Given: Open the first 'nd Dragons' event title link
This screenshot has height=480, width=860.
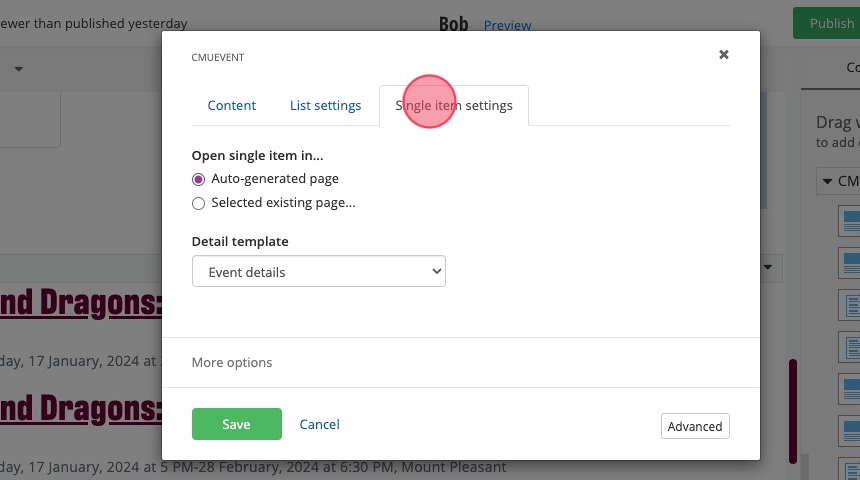Looking at the screenshot, I should click(80, 302).
